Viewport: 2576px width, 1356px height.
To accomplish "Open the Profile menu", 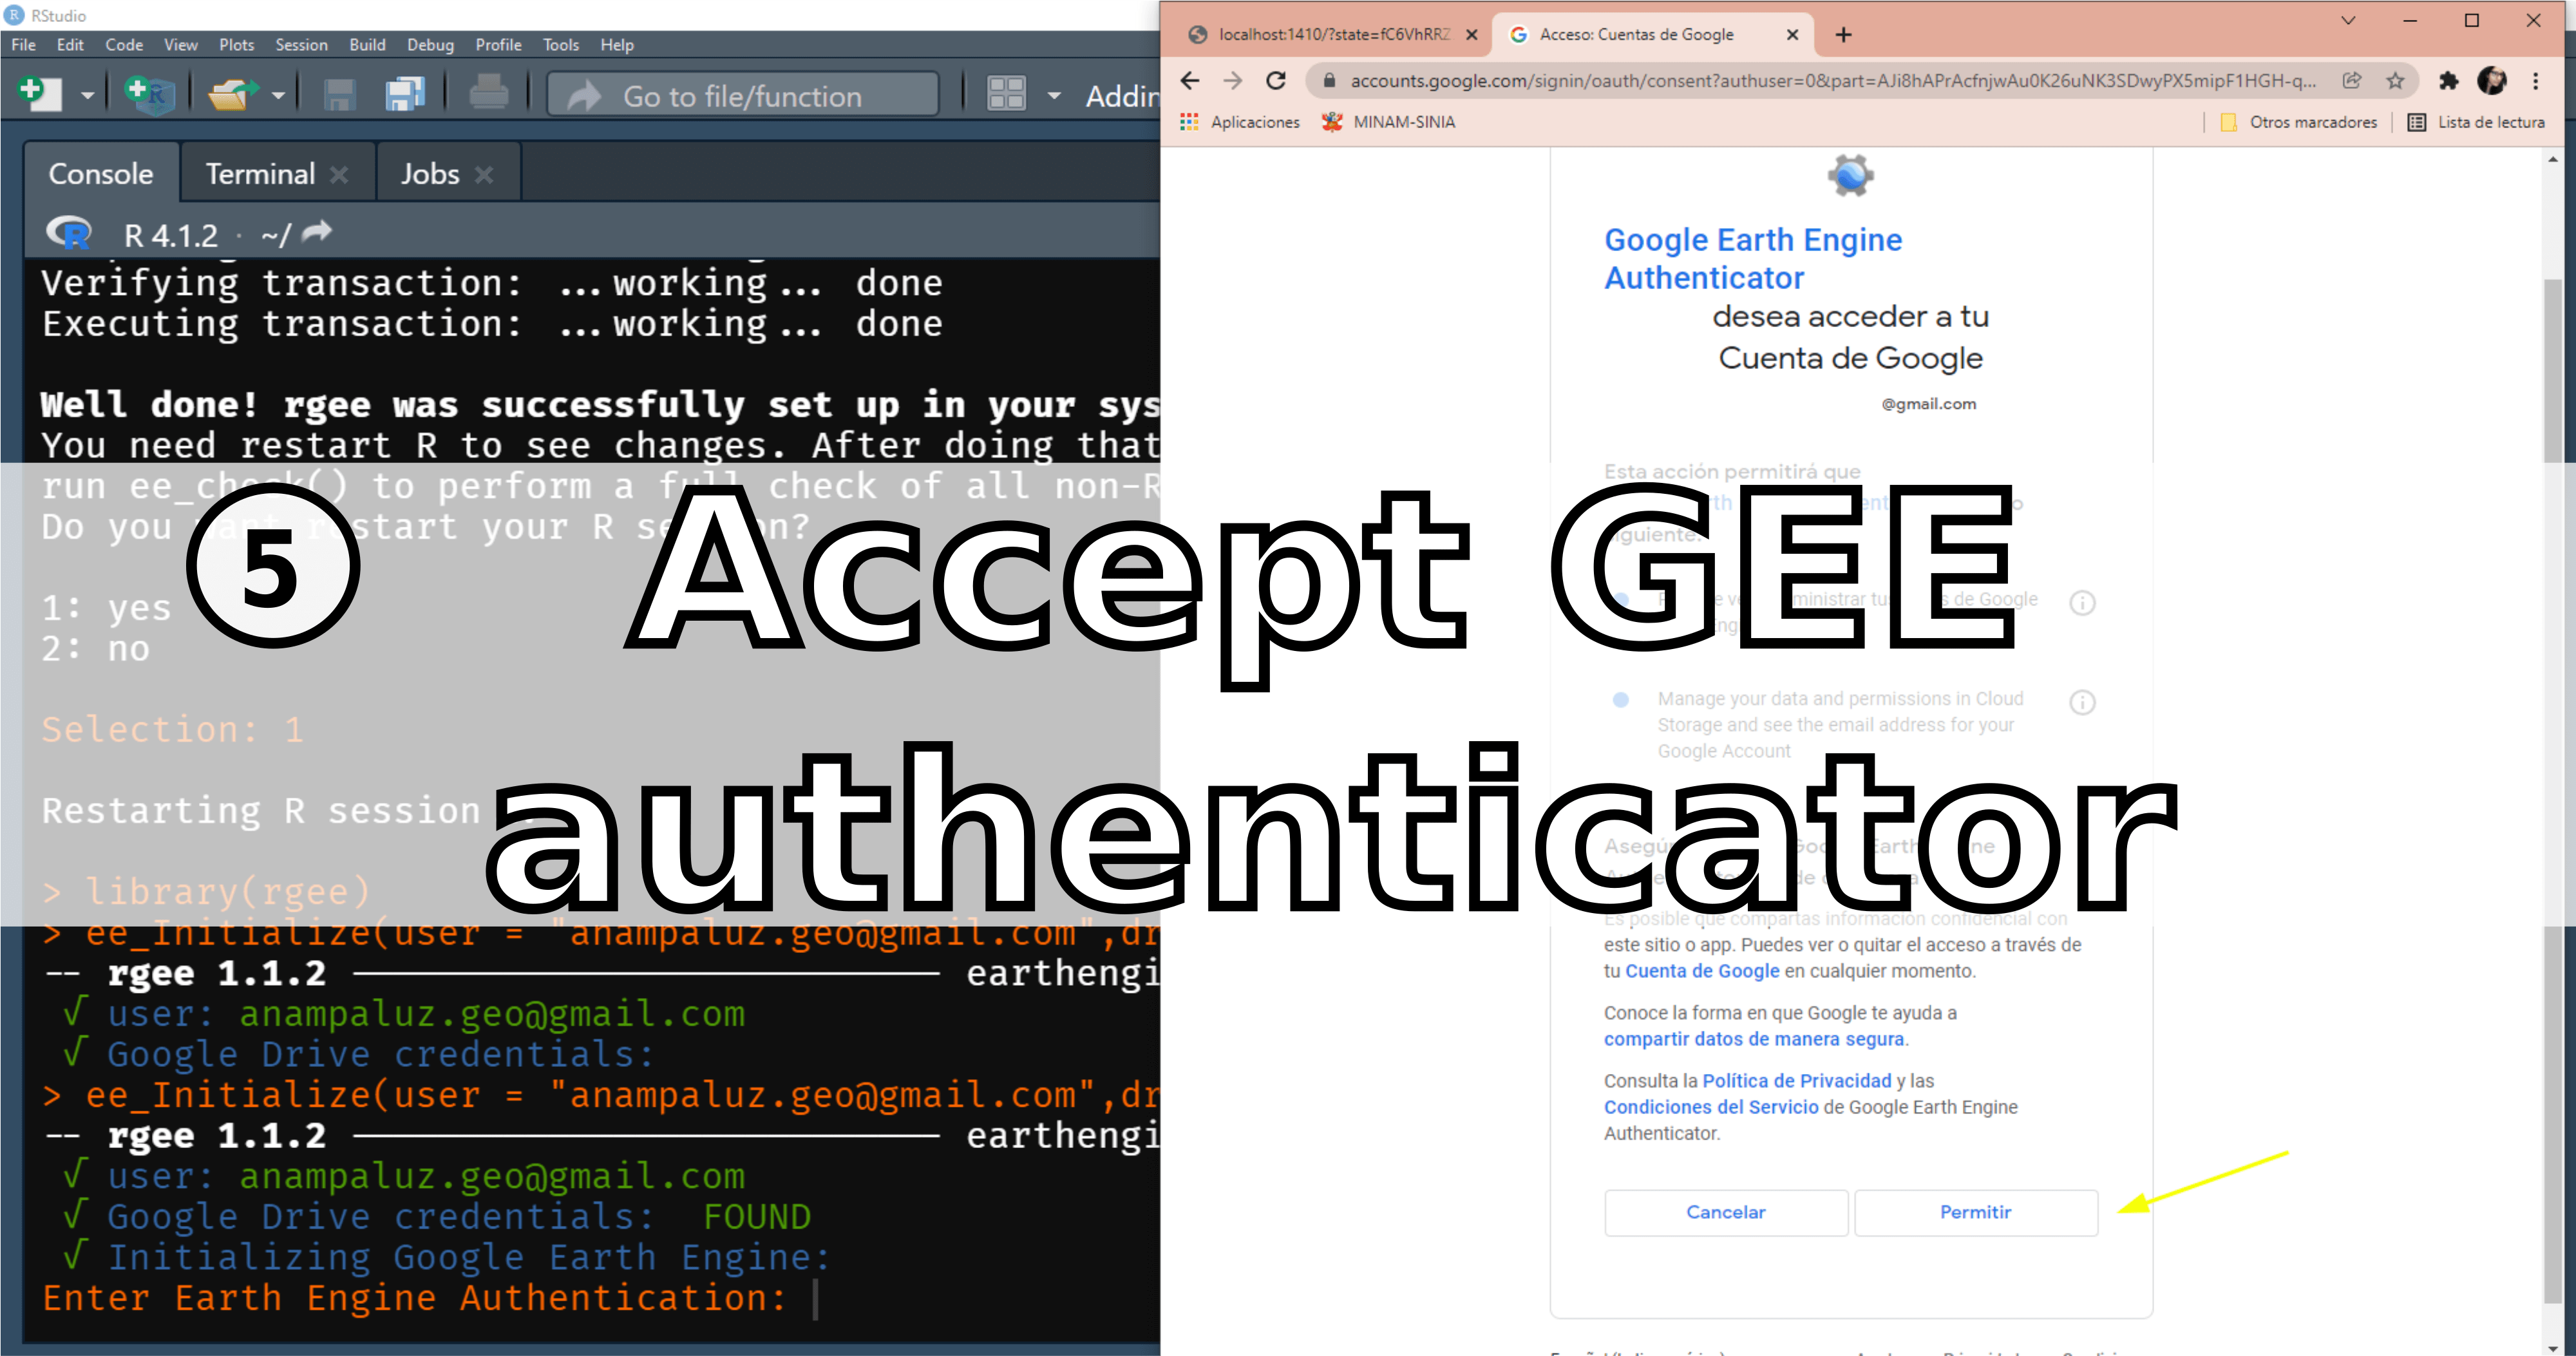I will click(x=498, y=45).
